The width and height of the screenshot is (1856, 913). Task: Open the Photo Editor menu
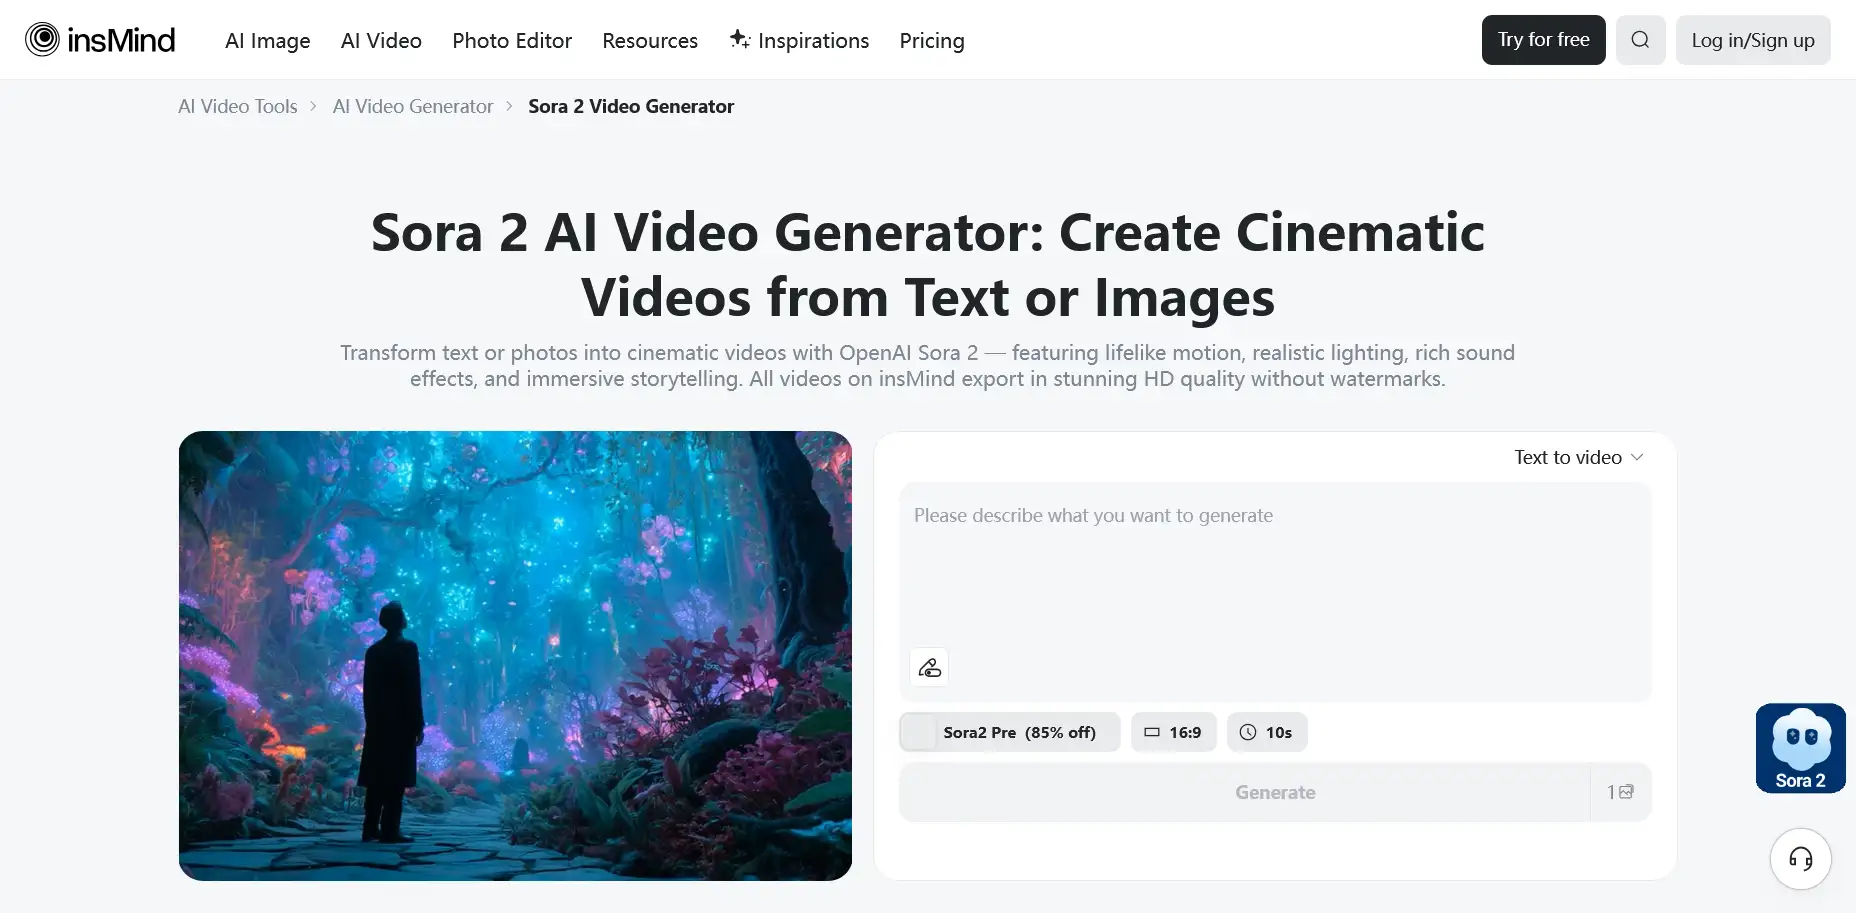512,41
